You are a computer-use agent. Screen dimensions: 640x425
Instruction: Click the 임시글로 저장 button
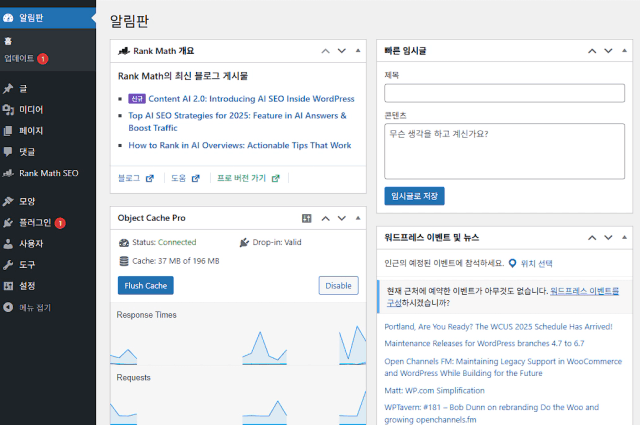click(x=414, y=196)
